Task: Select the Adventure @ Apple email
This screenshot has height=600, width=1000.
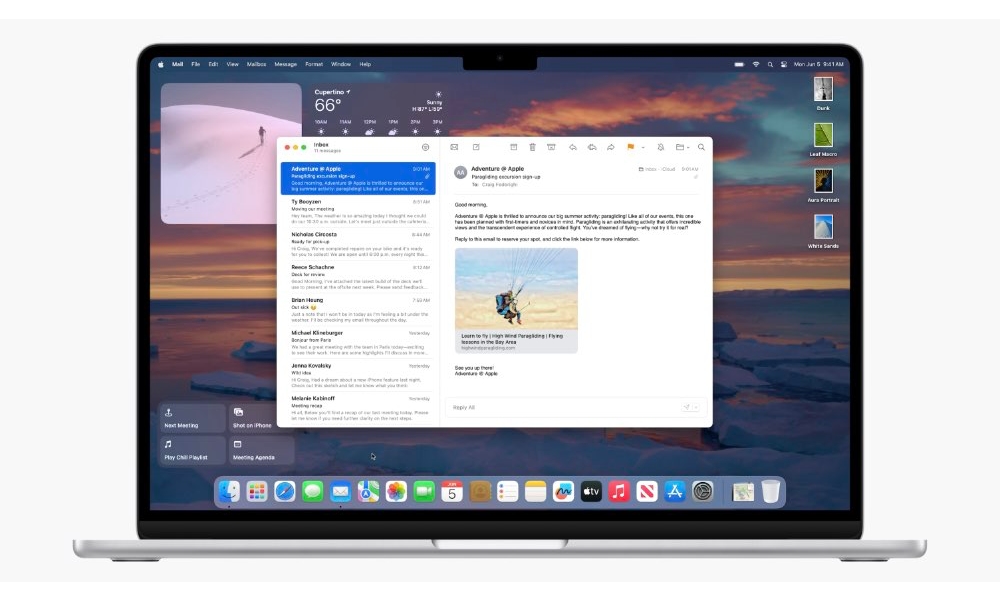Action: coord(358,179)
